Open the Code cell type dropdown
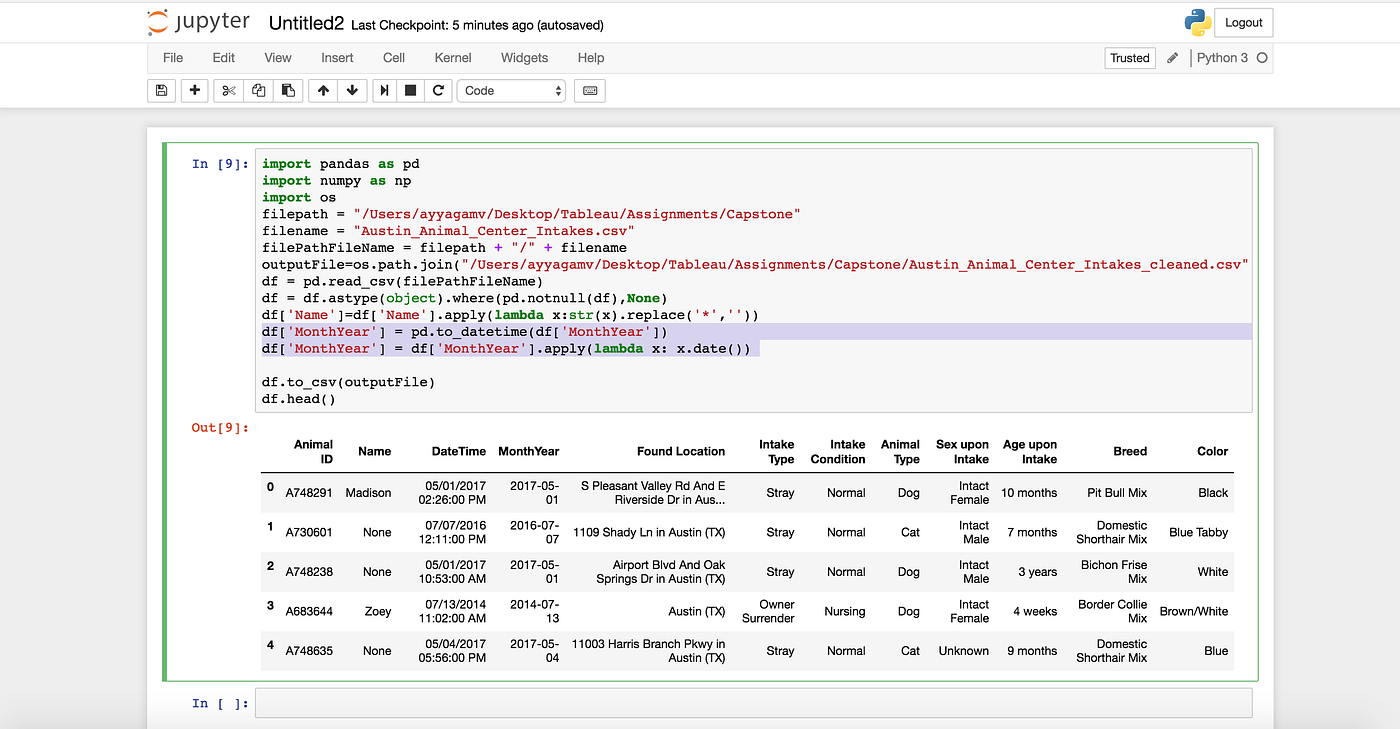This screenshot has height=729, width=1400. pos(511,90)
